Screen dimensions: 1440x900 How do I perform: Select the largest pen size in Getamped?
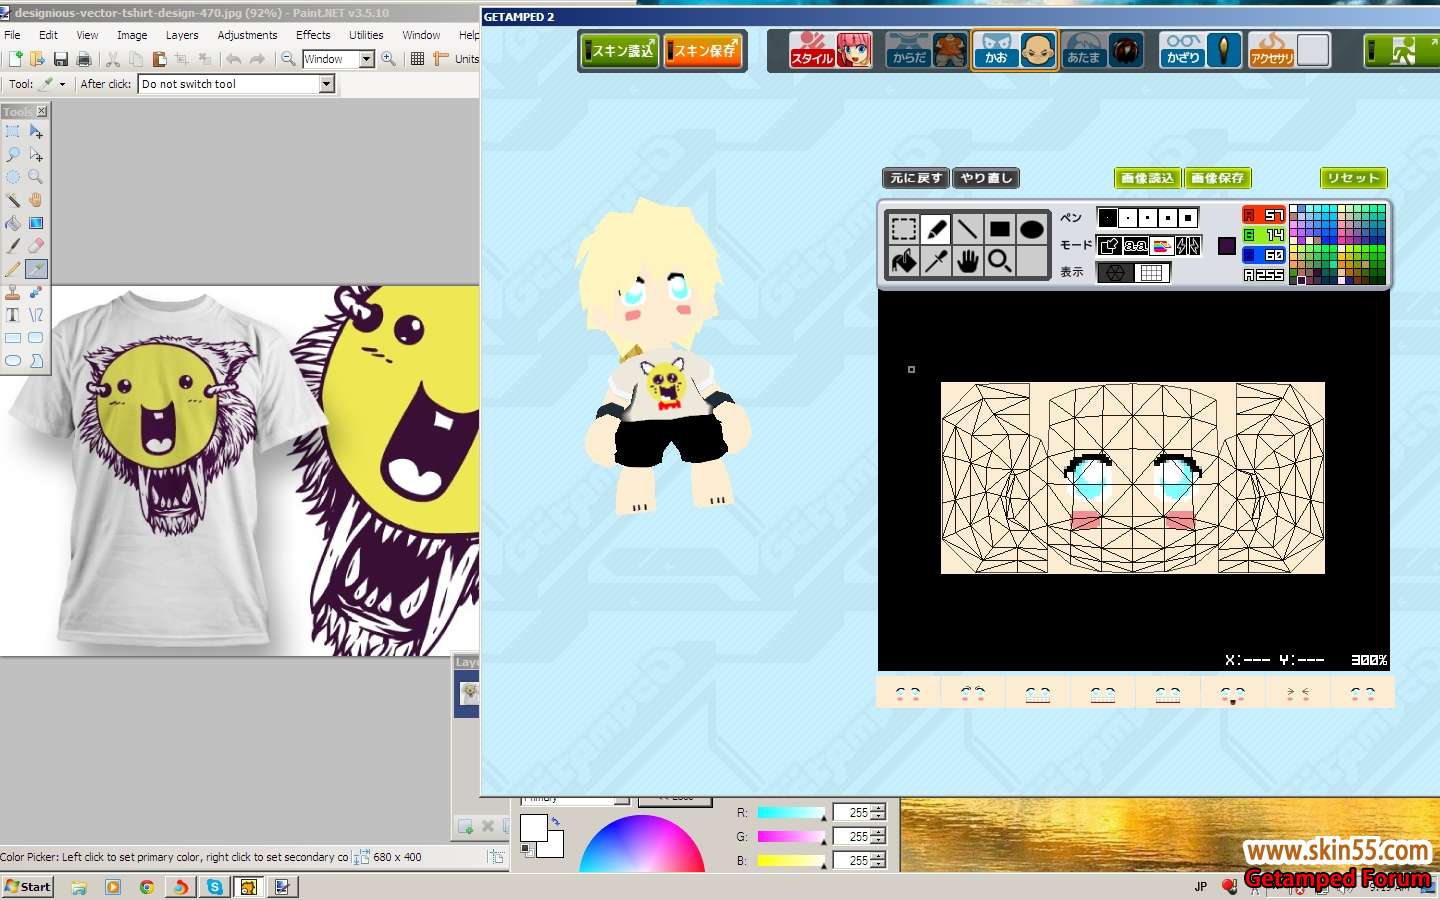pyautogui.click(x=1188, y=217)
